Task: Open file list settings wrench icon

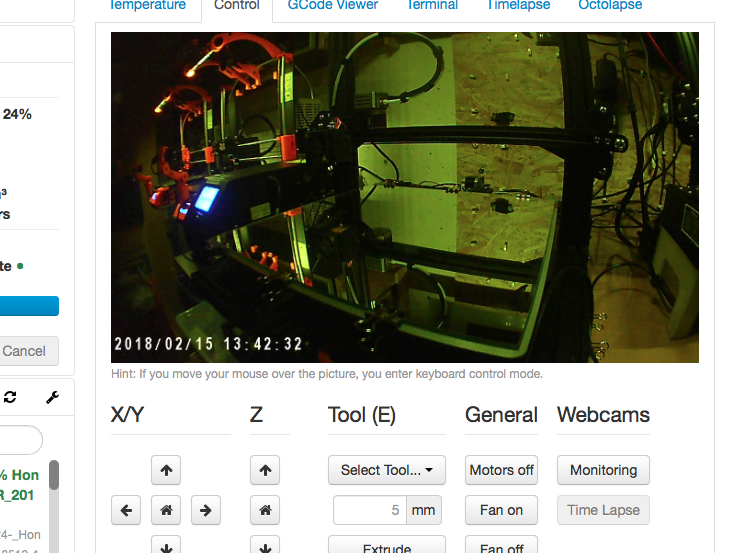Action: (52, 397)
